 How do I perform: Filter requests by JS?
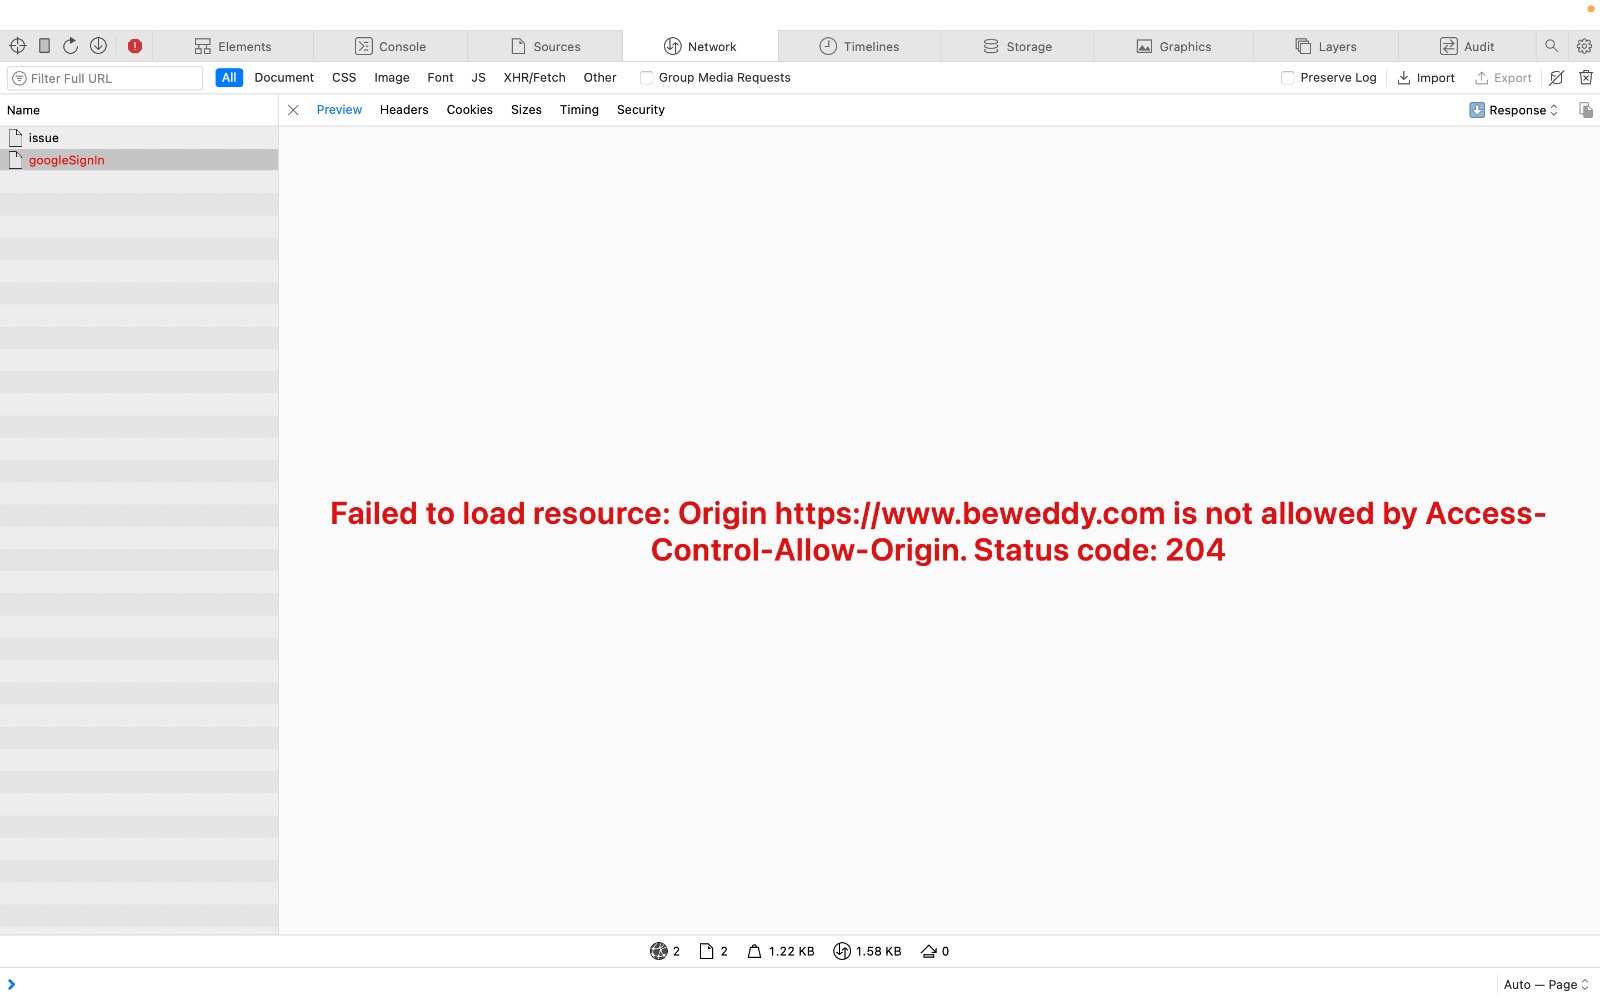pos(479,78)
